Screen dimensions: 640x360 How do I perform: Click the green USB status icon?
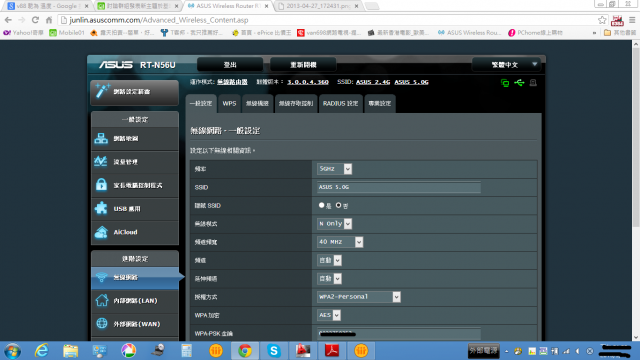coord(519,83)
